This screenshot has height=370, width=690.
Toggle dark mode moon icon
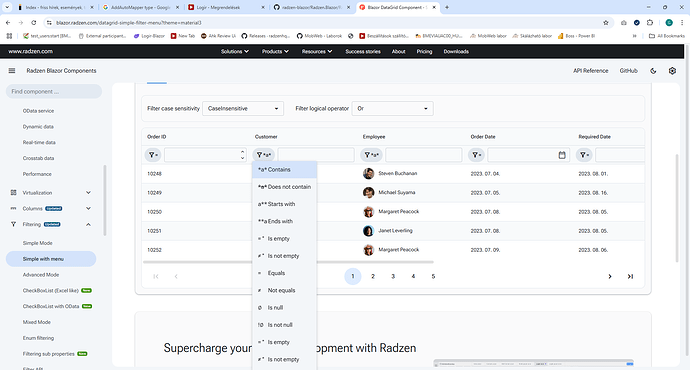click(653, 71)
